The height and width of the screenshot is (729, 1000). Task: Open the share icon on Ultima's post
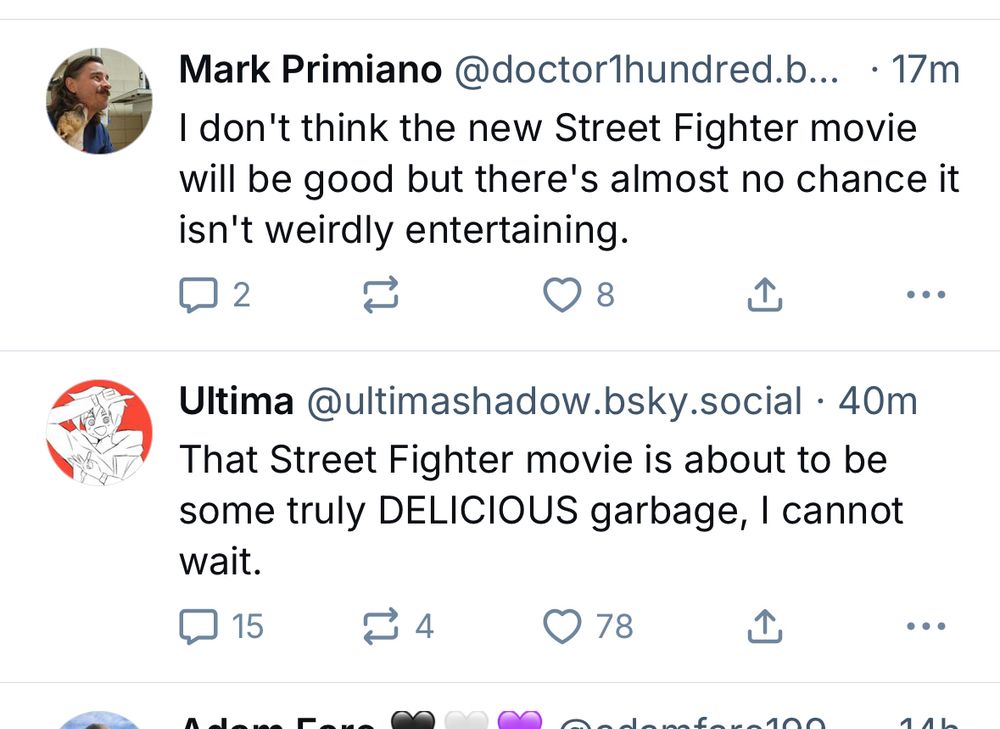[x=764, y=625]
